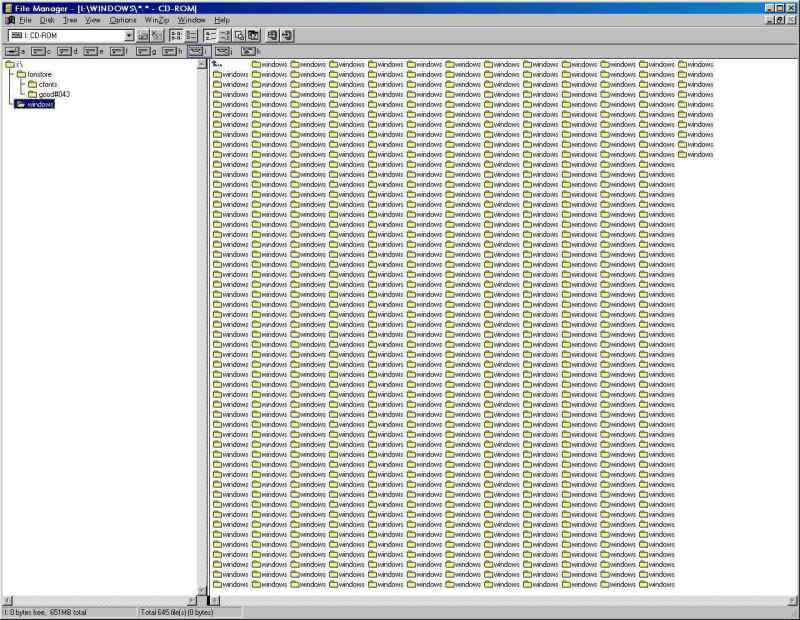This screenshot has width=800, height=620.
Task: Switch to all file details view icon
Action: click(191, 35)
